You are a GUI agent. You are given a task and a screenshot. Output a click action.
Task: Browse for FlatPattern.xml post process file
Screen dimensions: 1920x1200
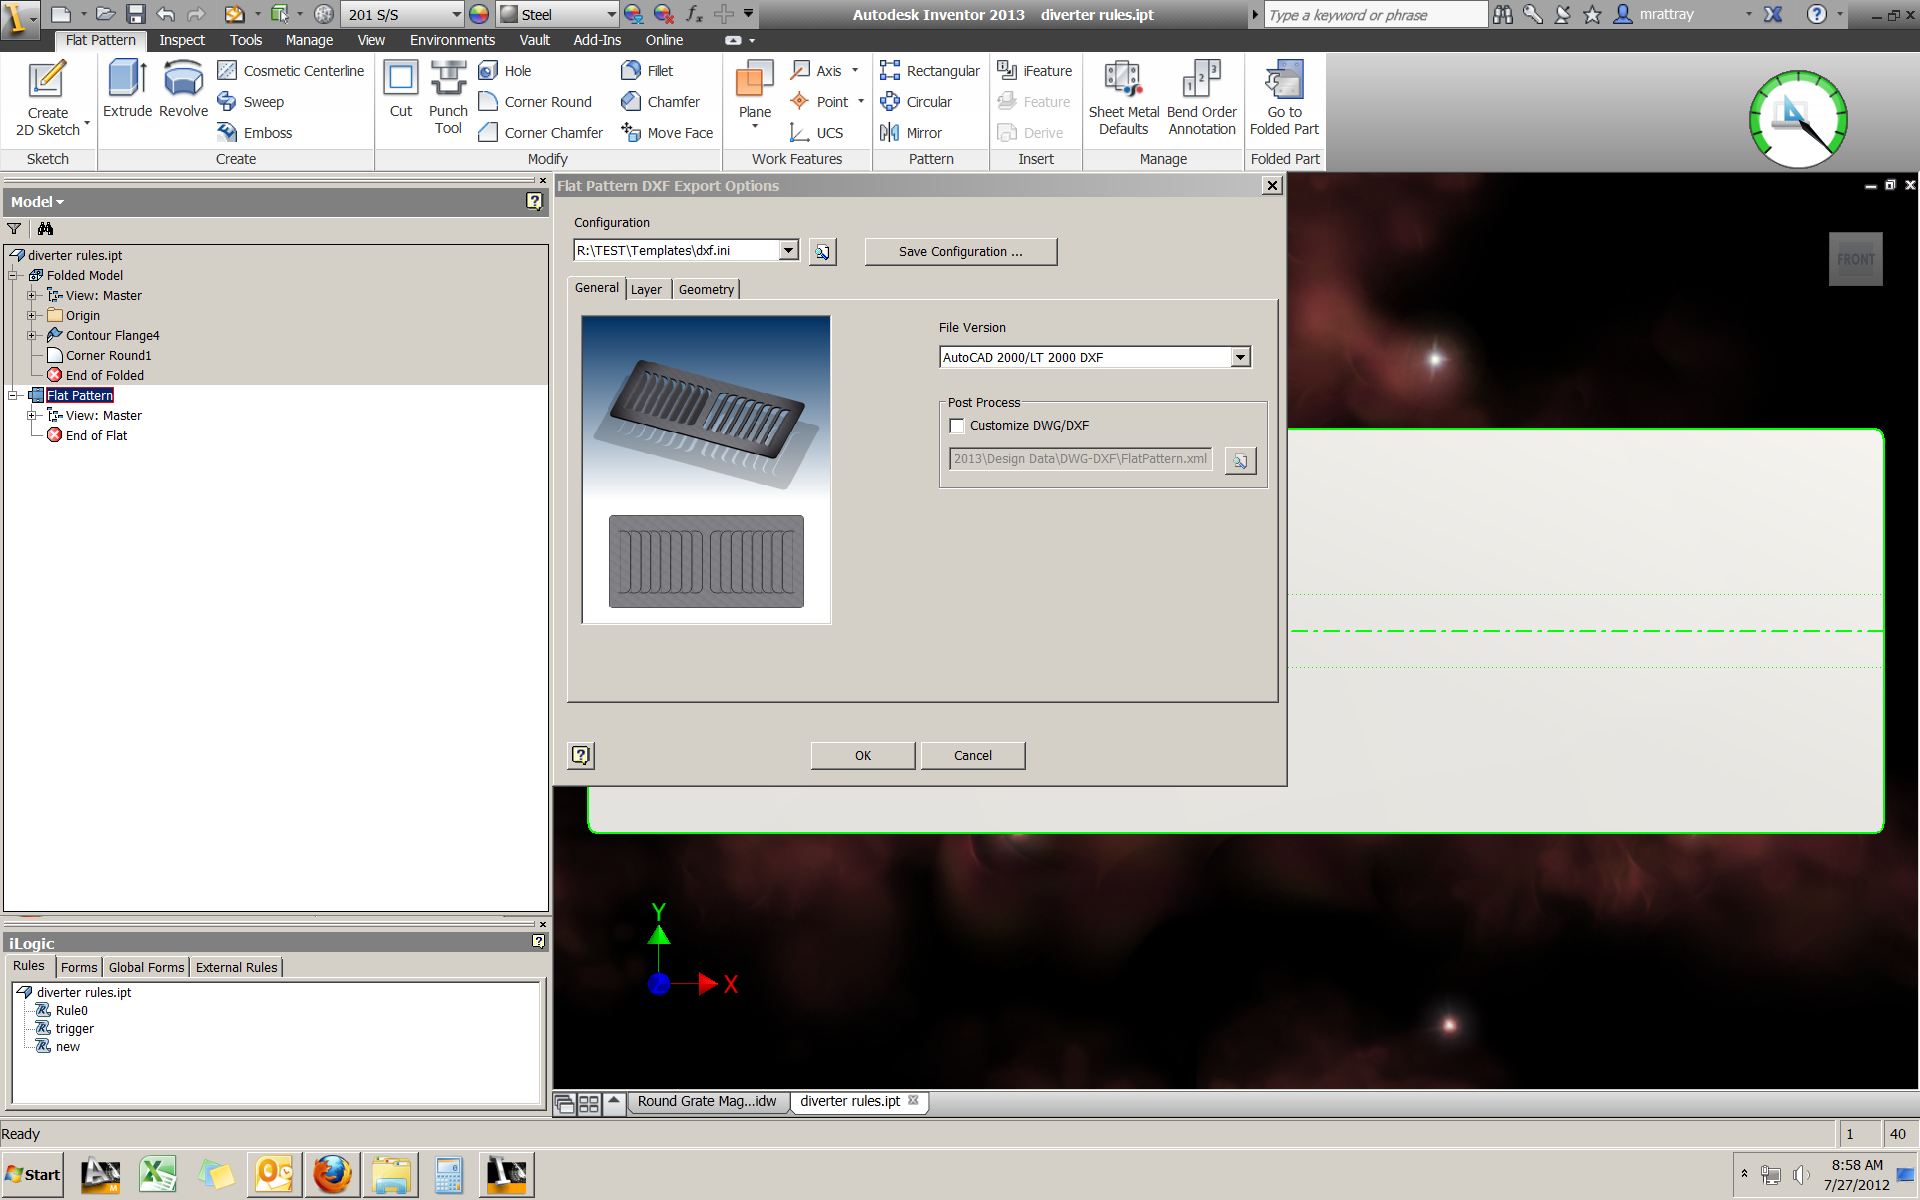pos(1240,461)
